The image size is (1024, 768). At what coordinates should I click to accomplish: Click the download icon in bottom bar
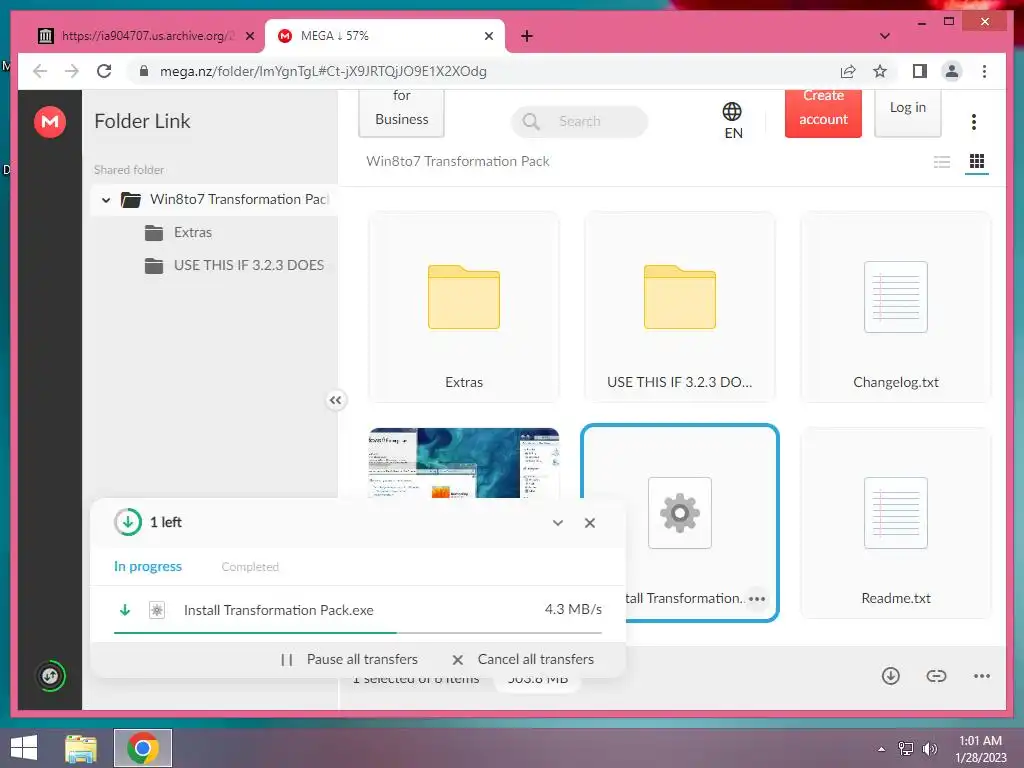891,676
